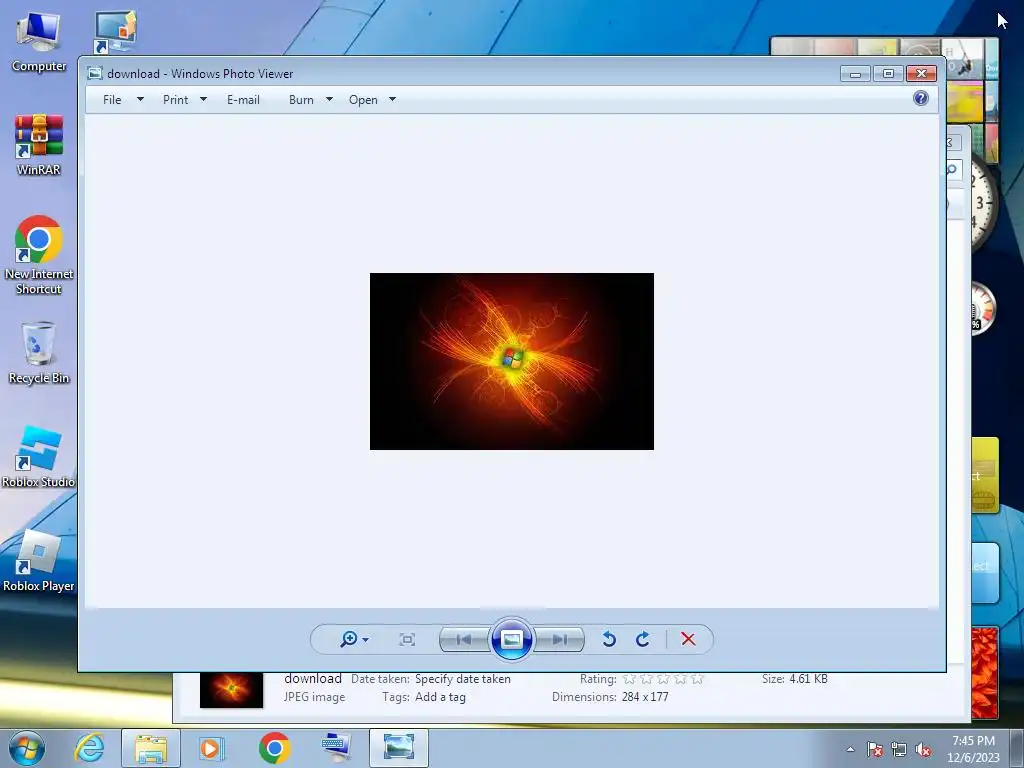Open the Computer desktop icon
The width and height of the screenshot is (1024, 768).
(x=39, y=42)
